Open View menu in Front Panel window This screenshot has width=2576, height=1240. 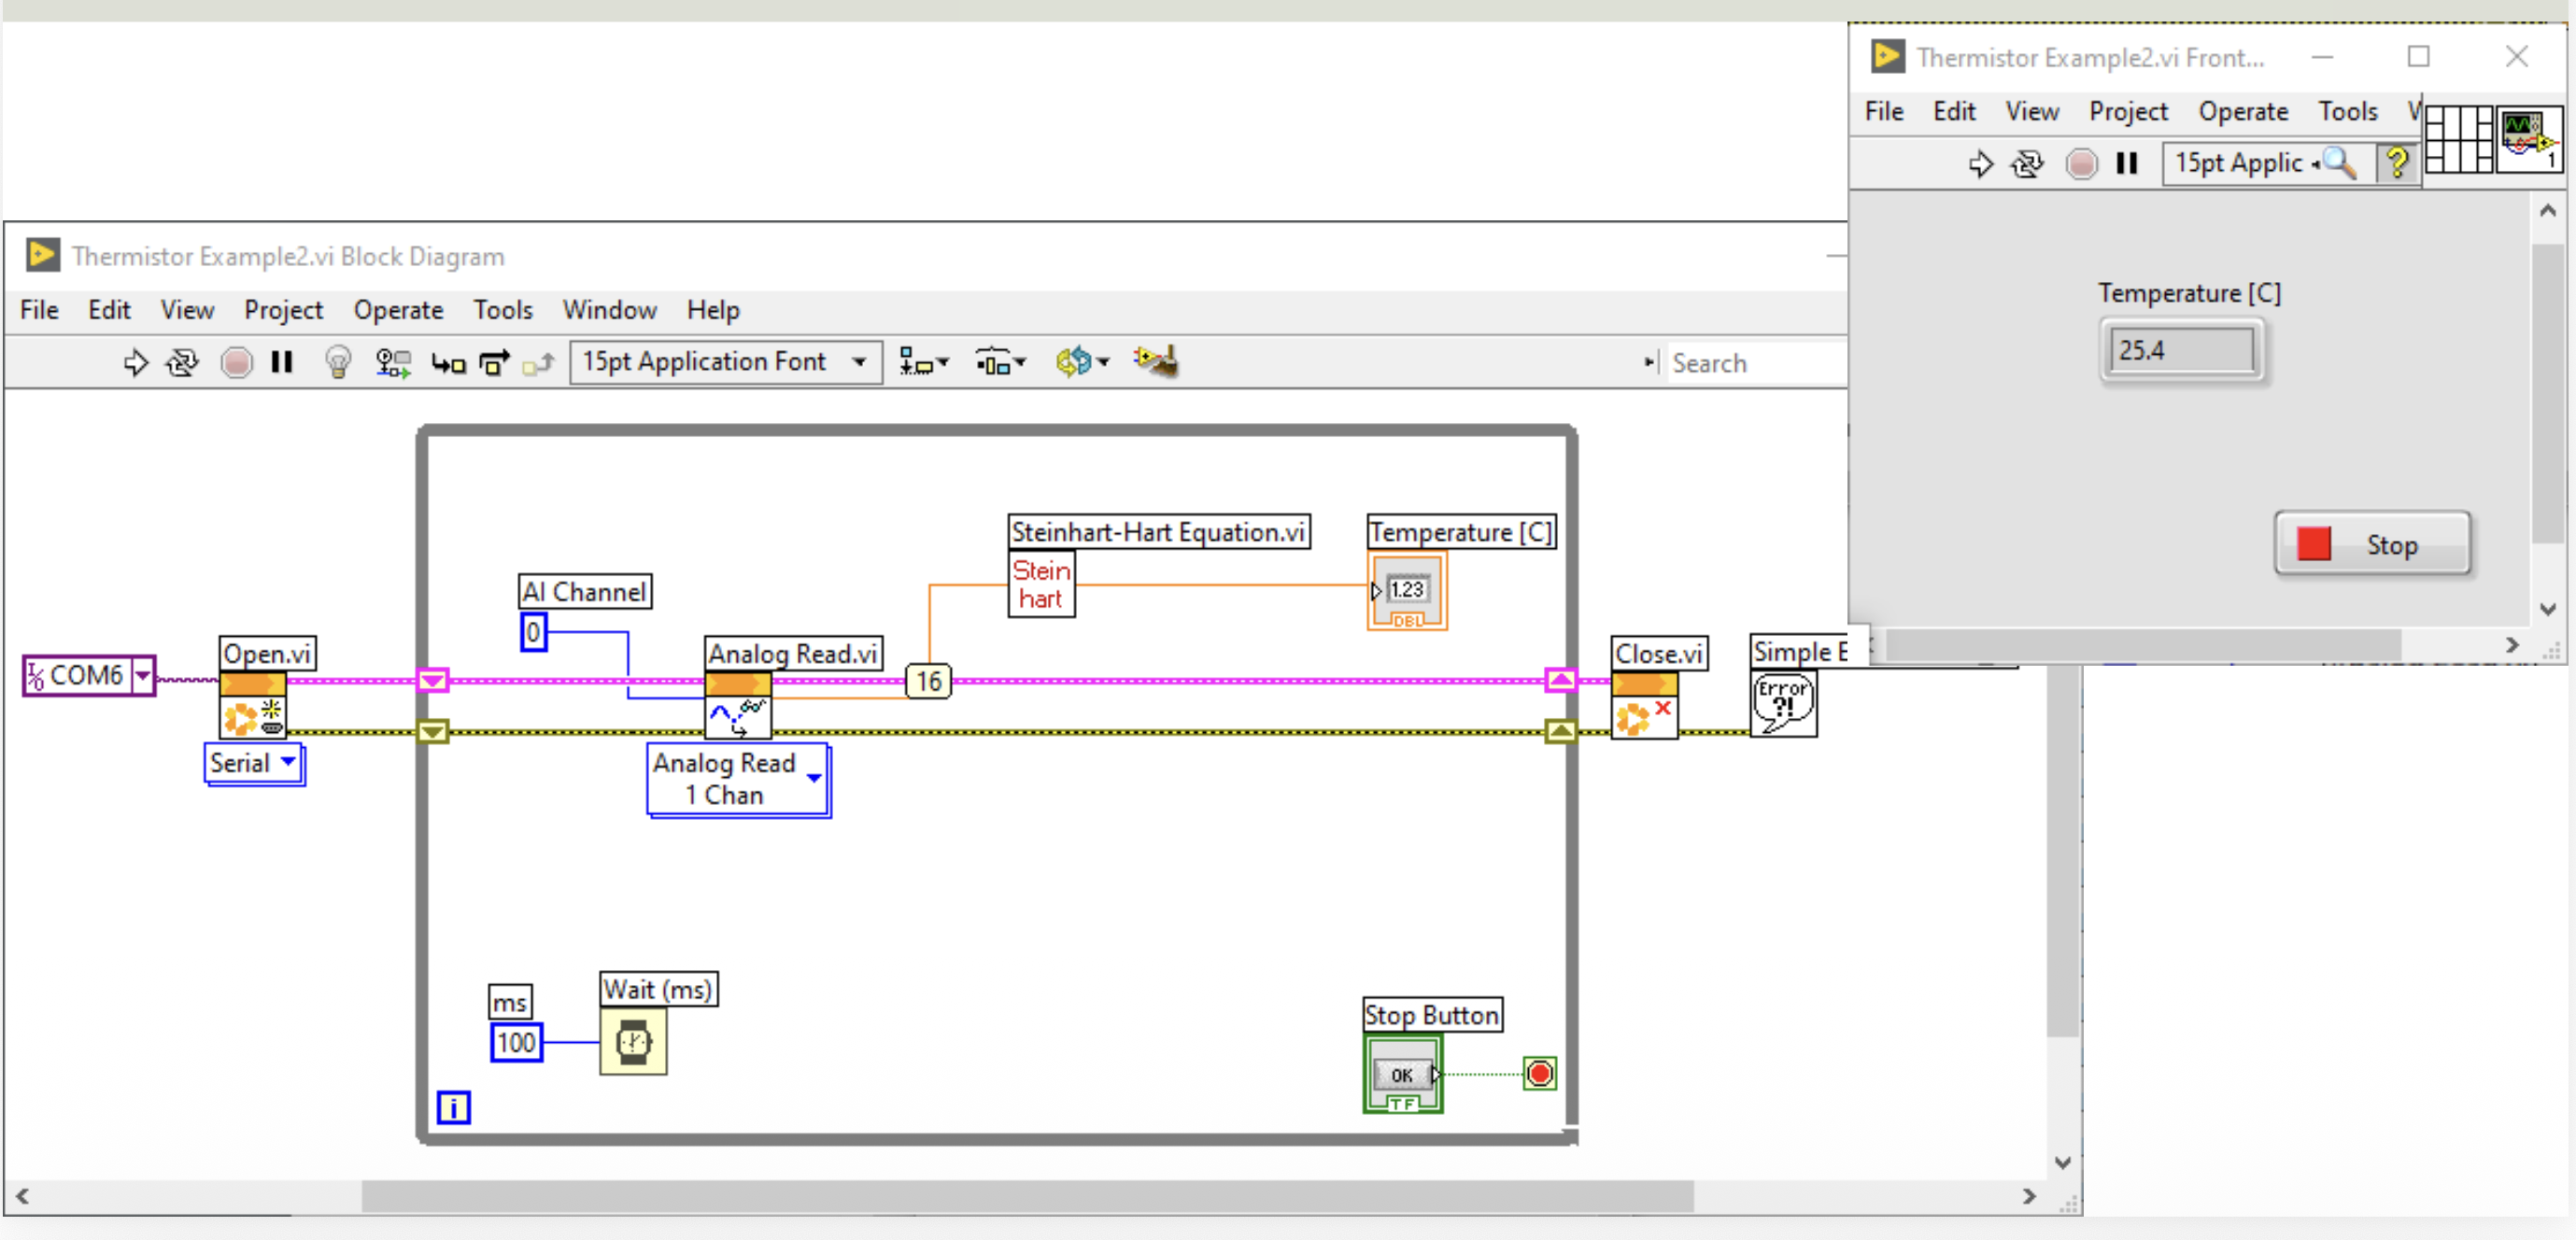(x=2032, y=111)
